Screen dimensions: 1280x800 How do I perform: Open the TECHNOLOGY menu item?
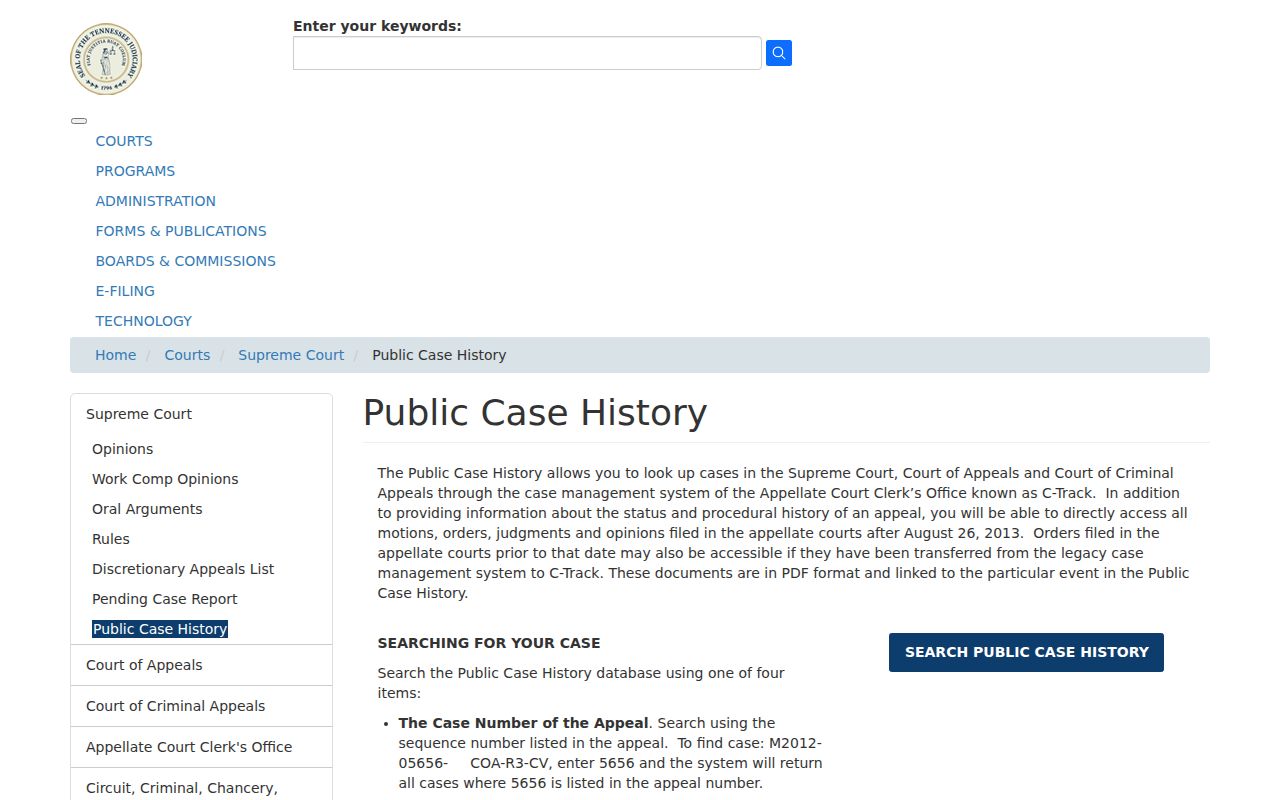[x=144, y=321]
